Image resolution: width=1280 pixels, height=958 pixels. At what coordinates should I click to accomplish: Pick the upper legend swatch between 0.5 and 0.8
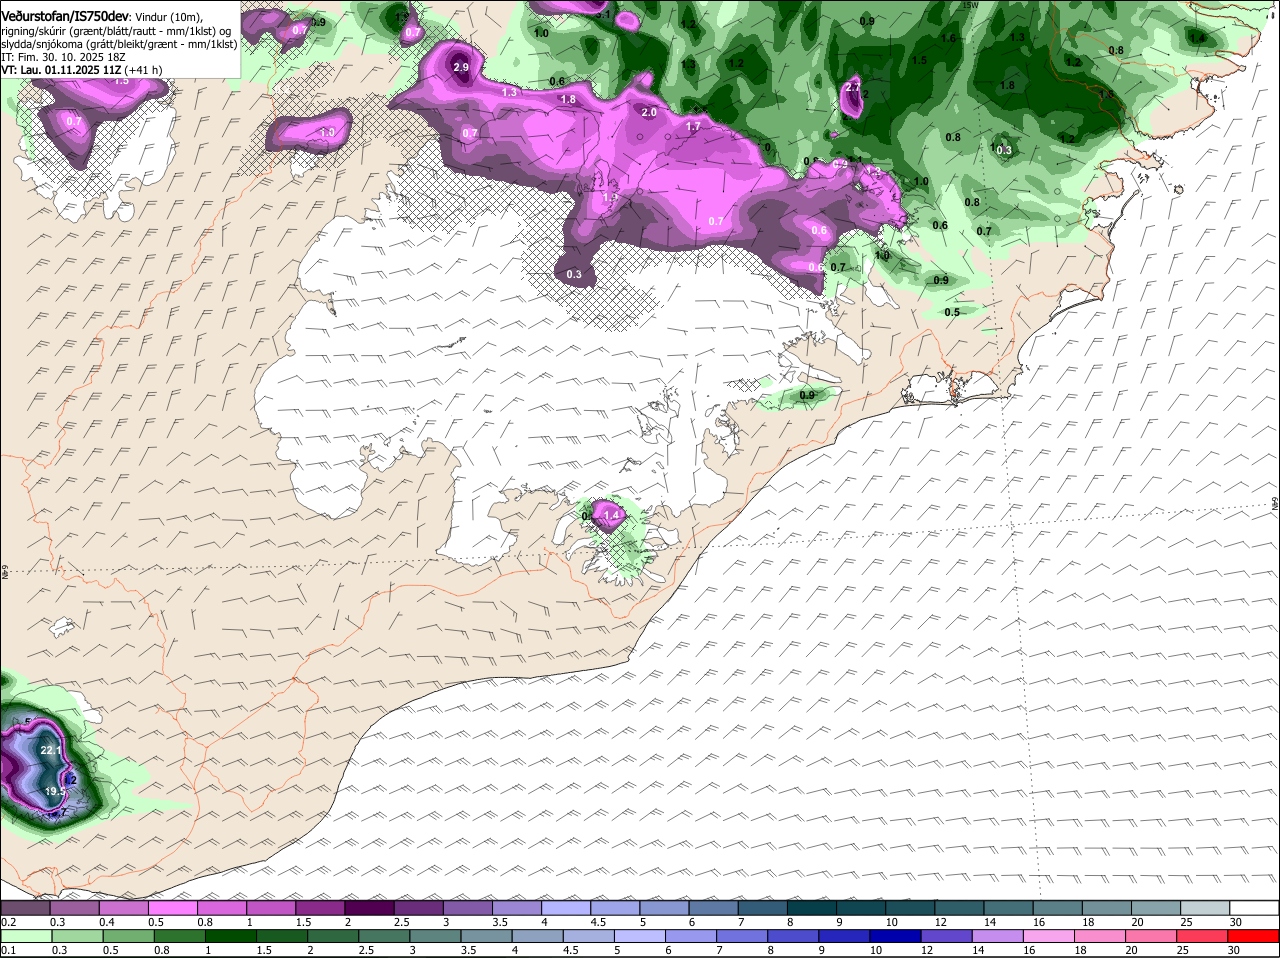[174, 908]
